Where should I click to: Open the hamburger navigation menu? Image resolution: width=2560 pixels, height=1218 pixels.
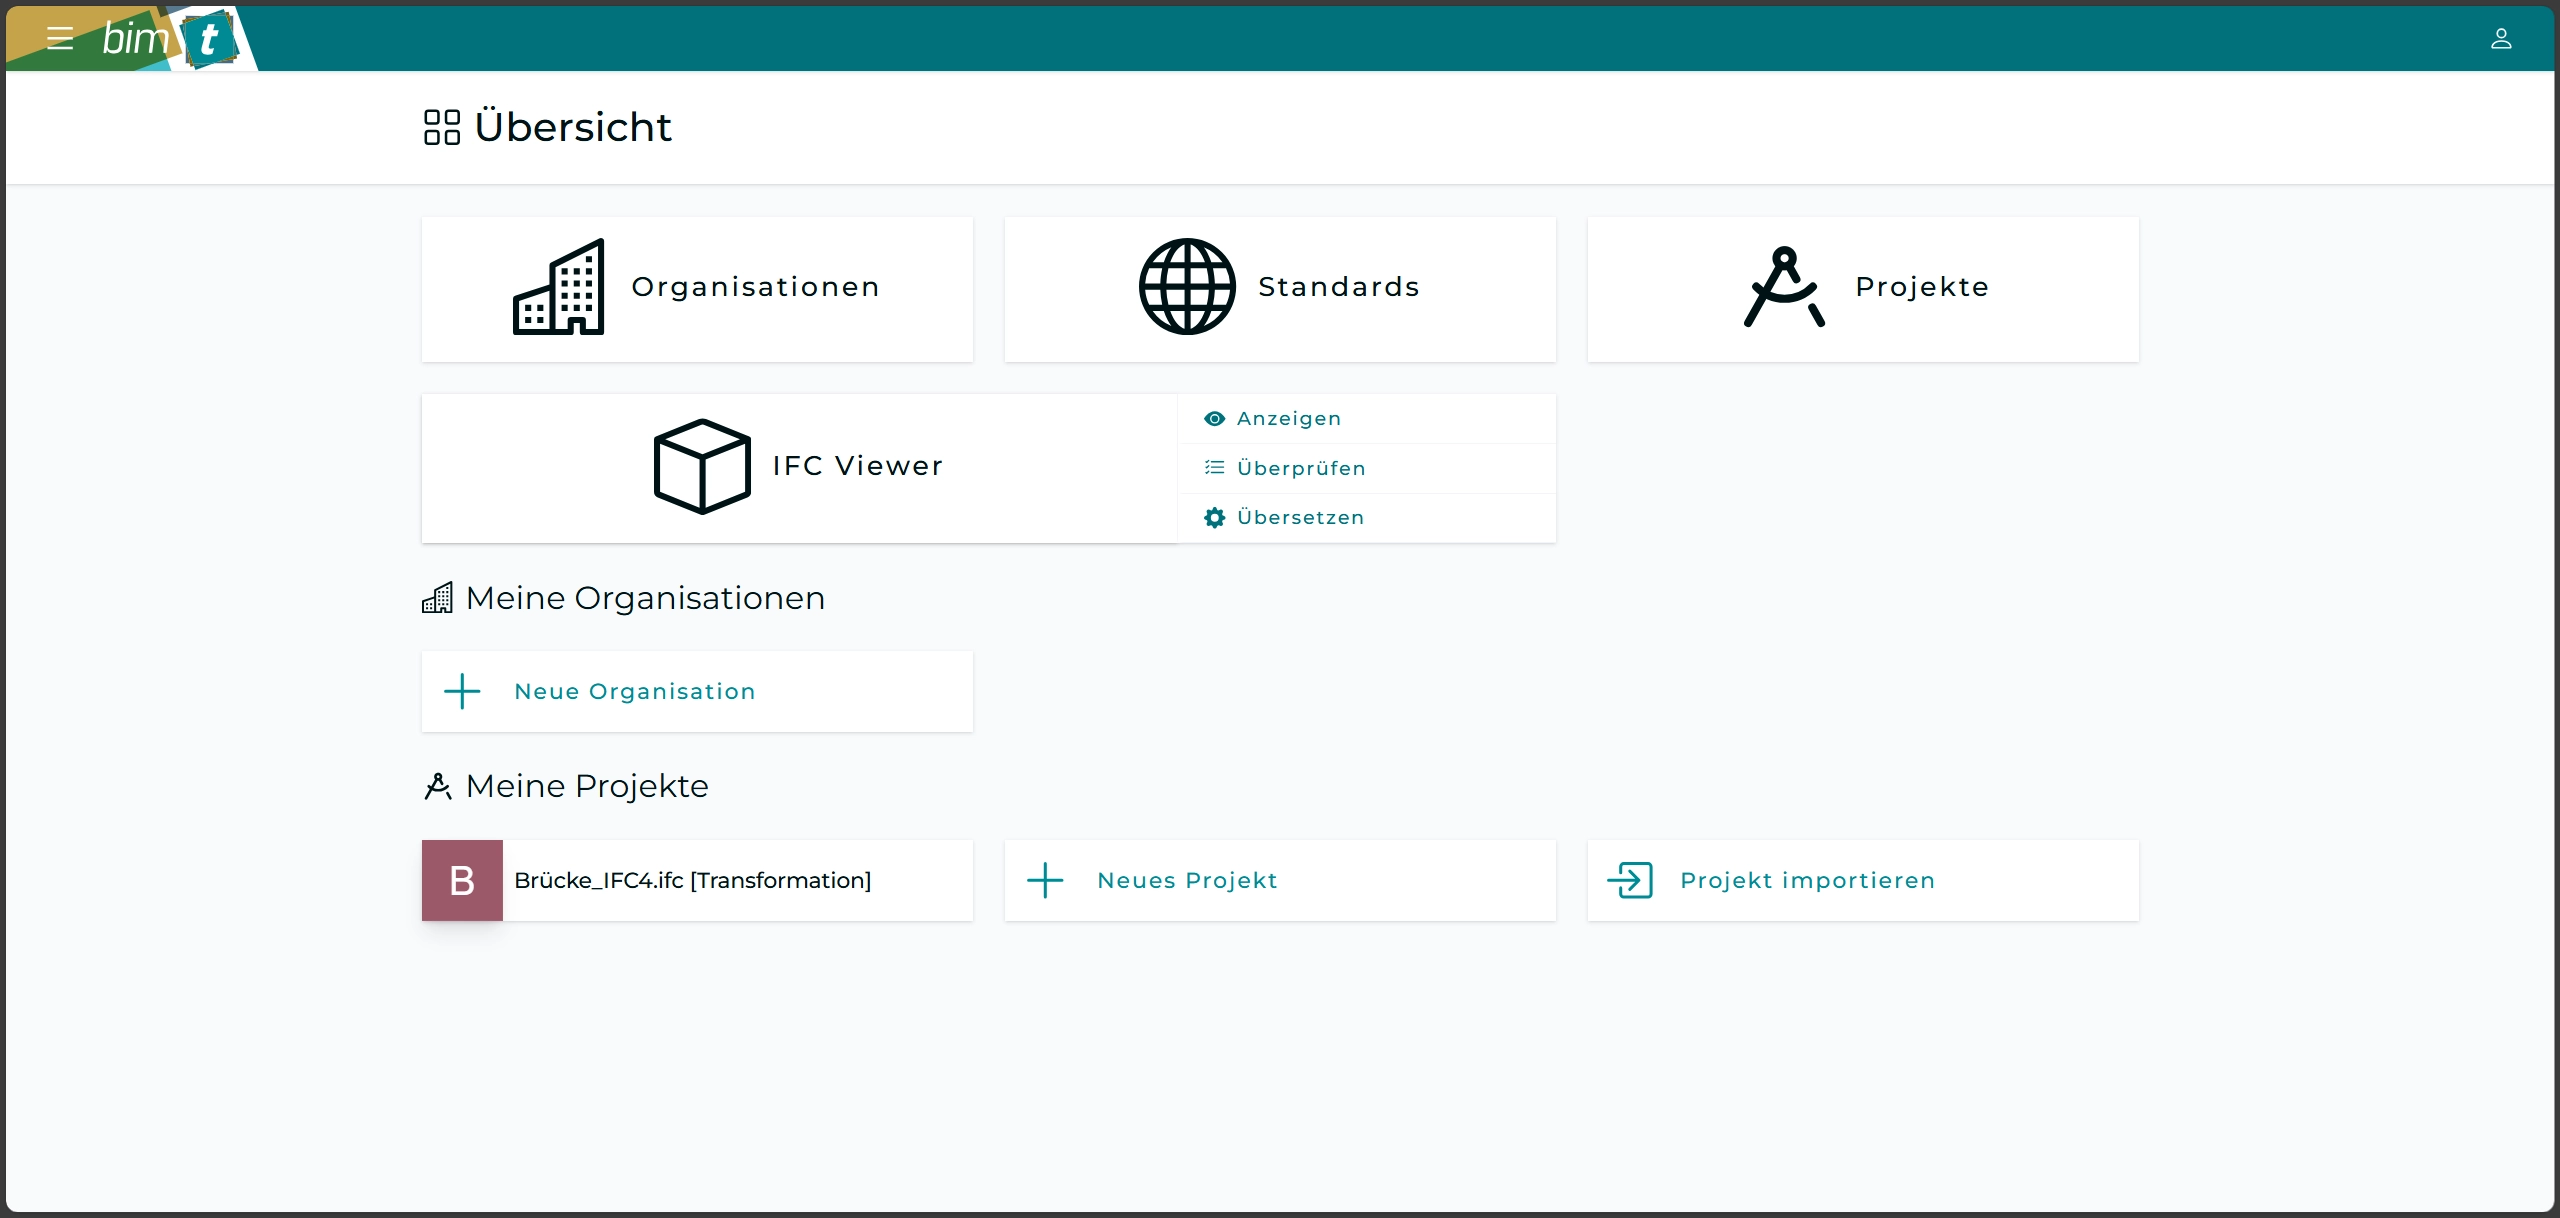(x=60, y=39)
